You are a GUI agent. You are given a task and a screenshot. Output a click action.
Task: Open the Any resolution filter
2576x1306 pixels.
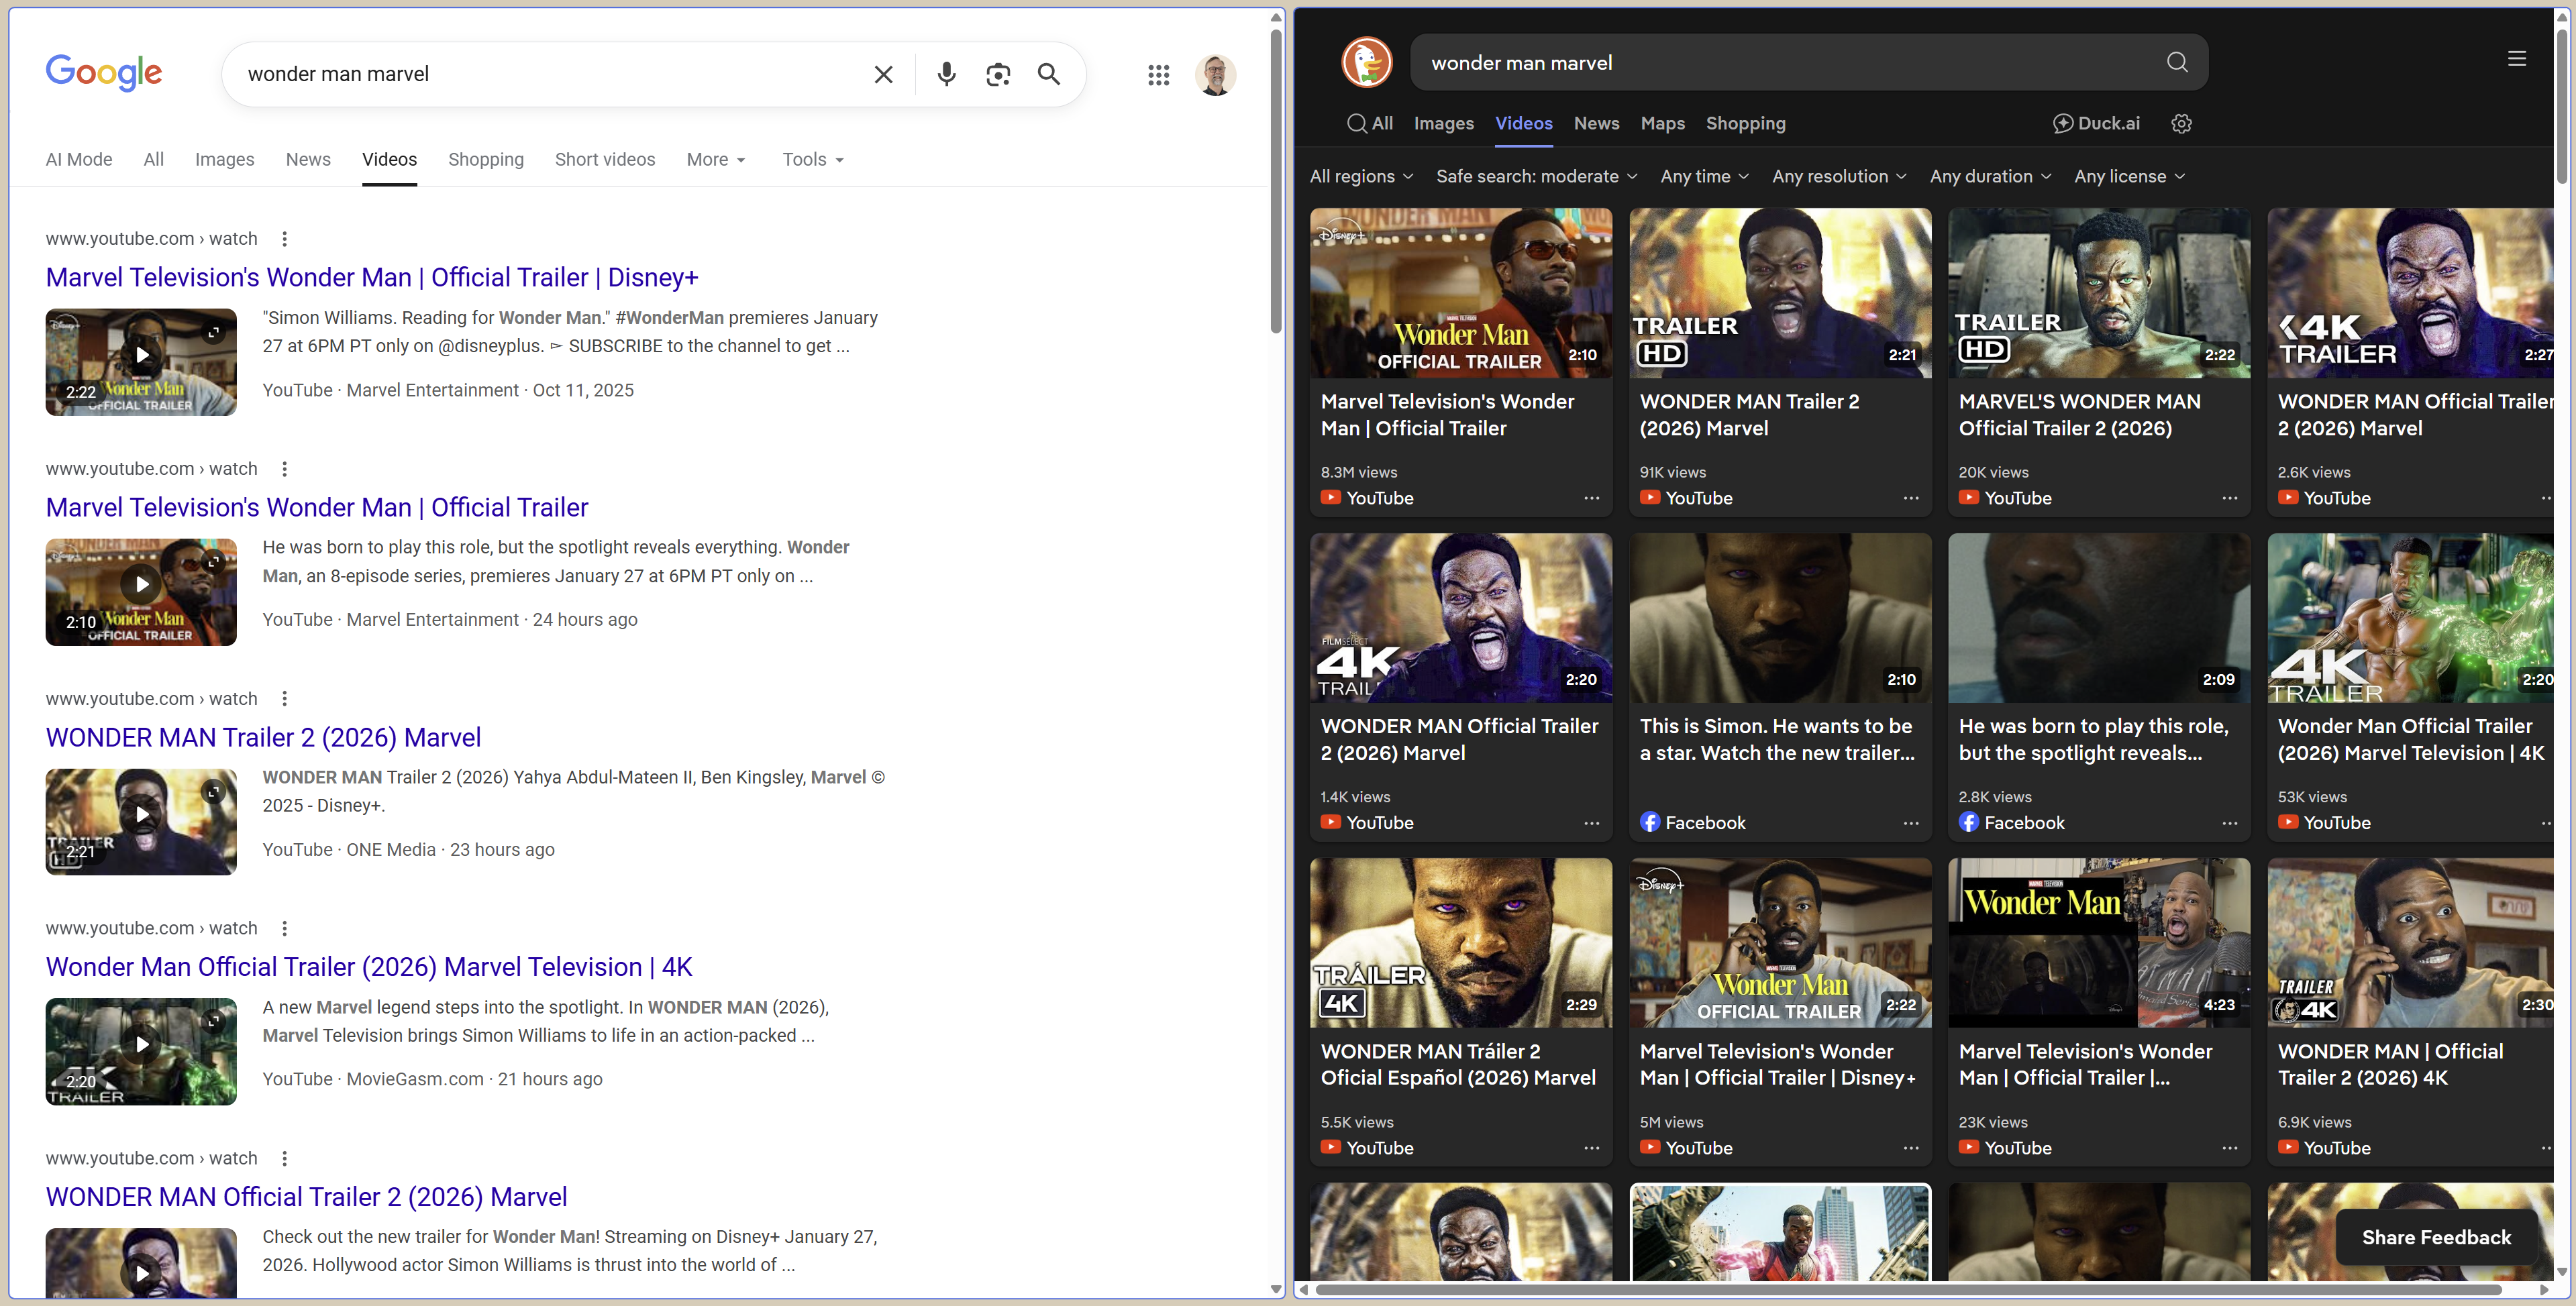1839,176
